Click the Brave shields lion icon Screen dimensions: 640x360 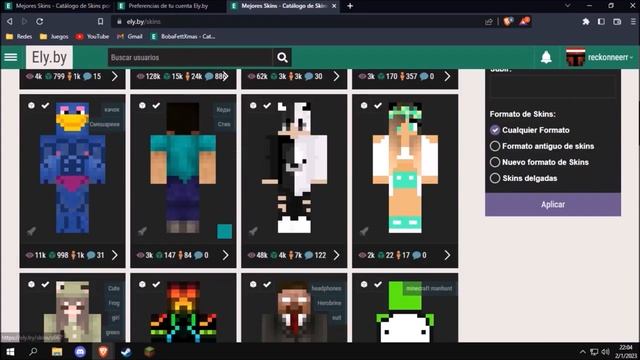click(x=508, y=21)
